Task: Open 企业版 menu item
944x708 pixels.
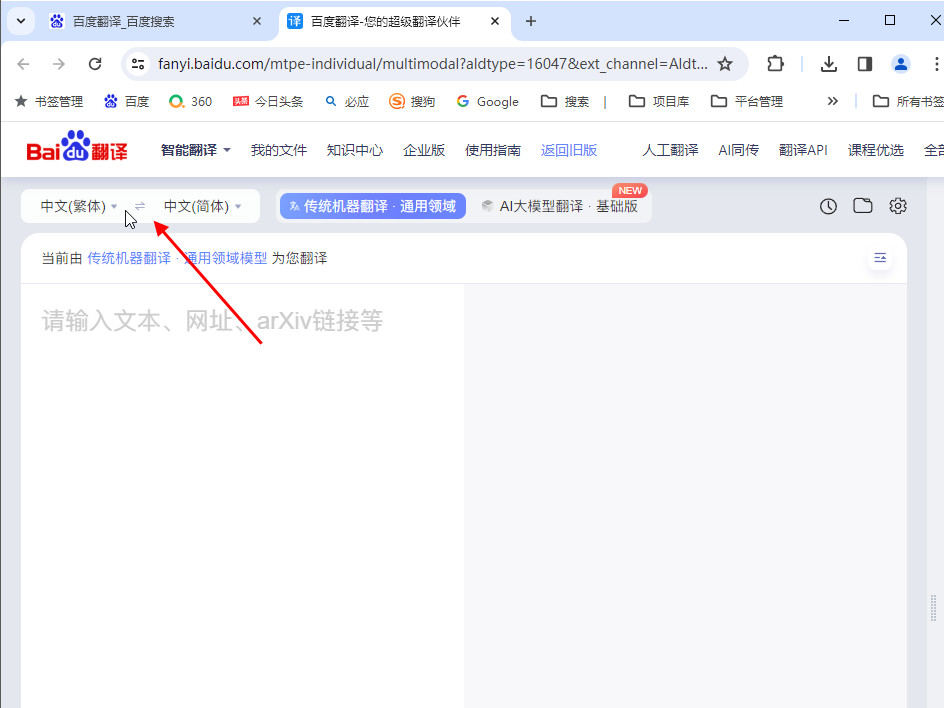Action: (x=424, y=150)
